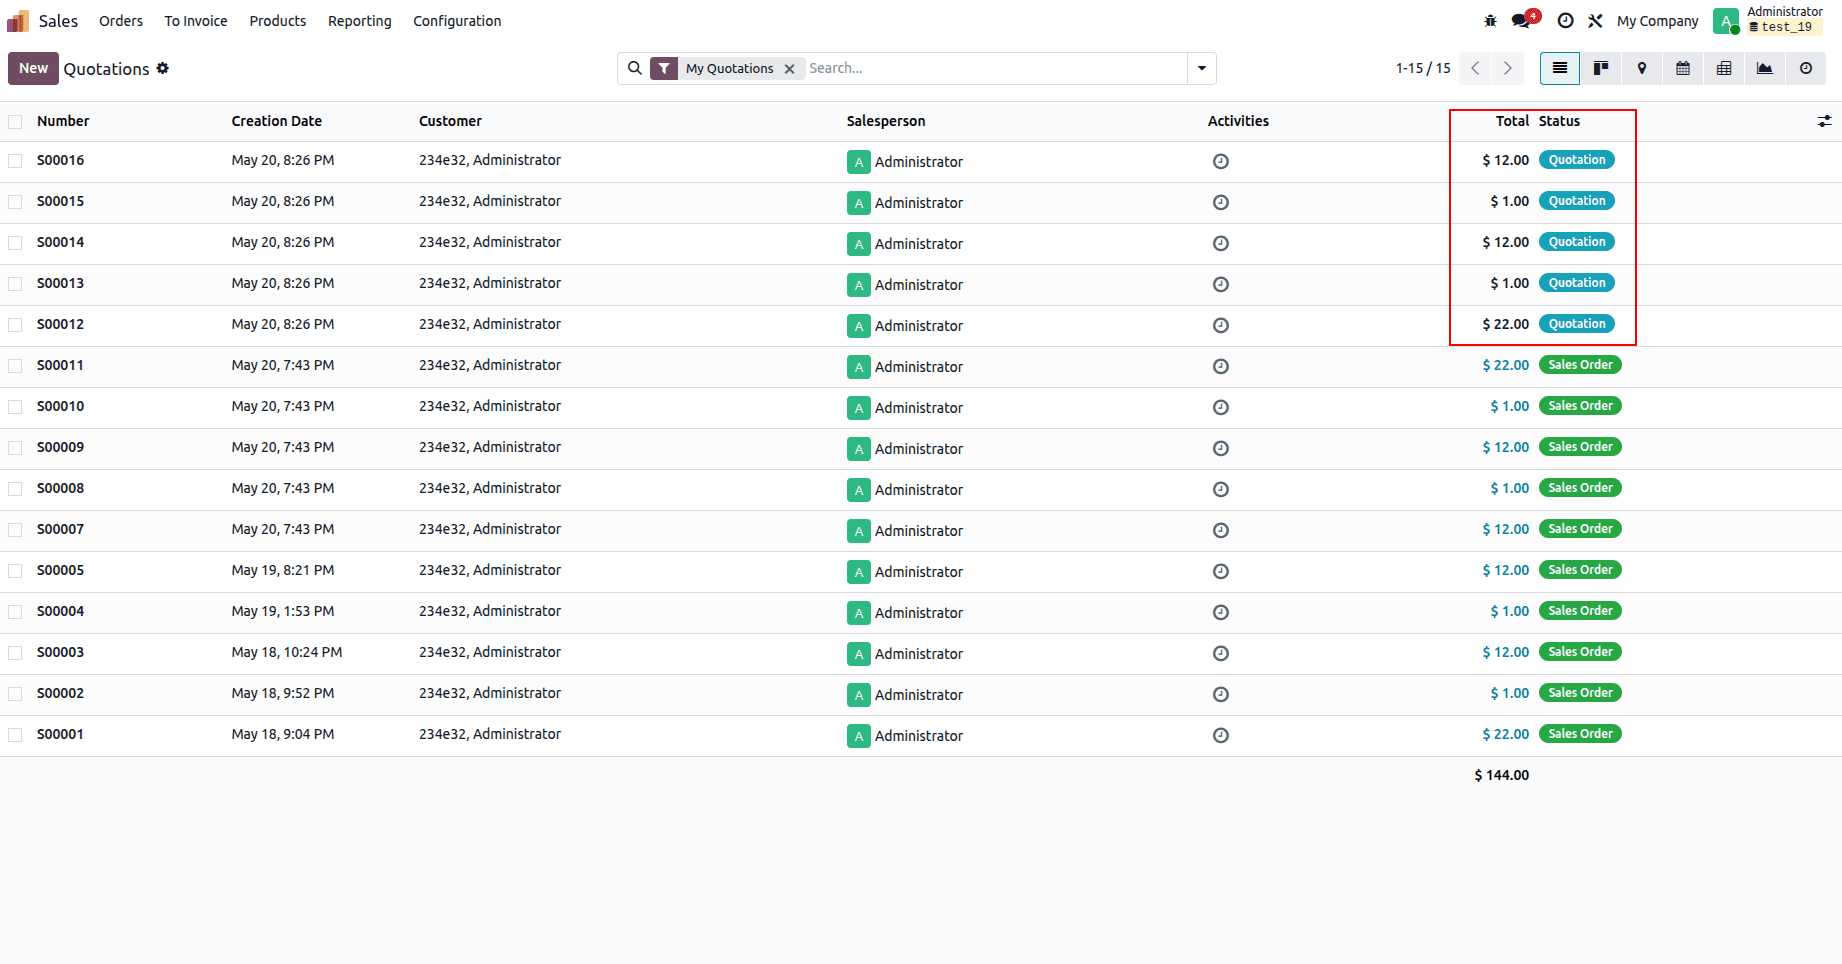Switch to Activity view
1842x964 pixels.
1806,68
